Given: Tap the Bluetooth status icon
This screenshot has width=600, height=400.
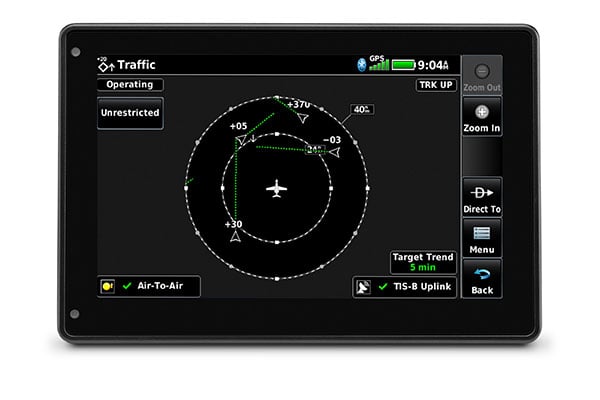Looking at the screenshot, I should (x=361, y=65).
